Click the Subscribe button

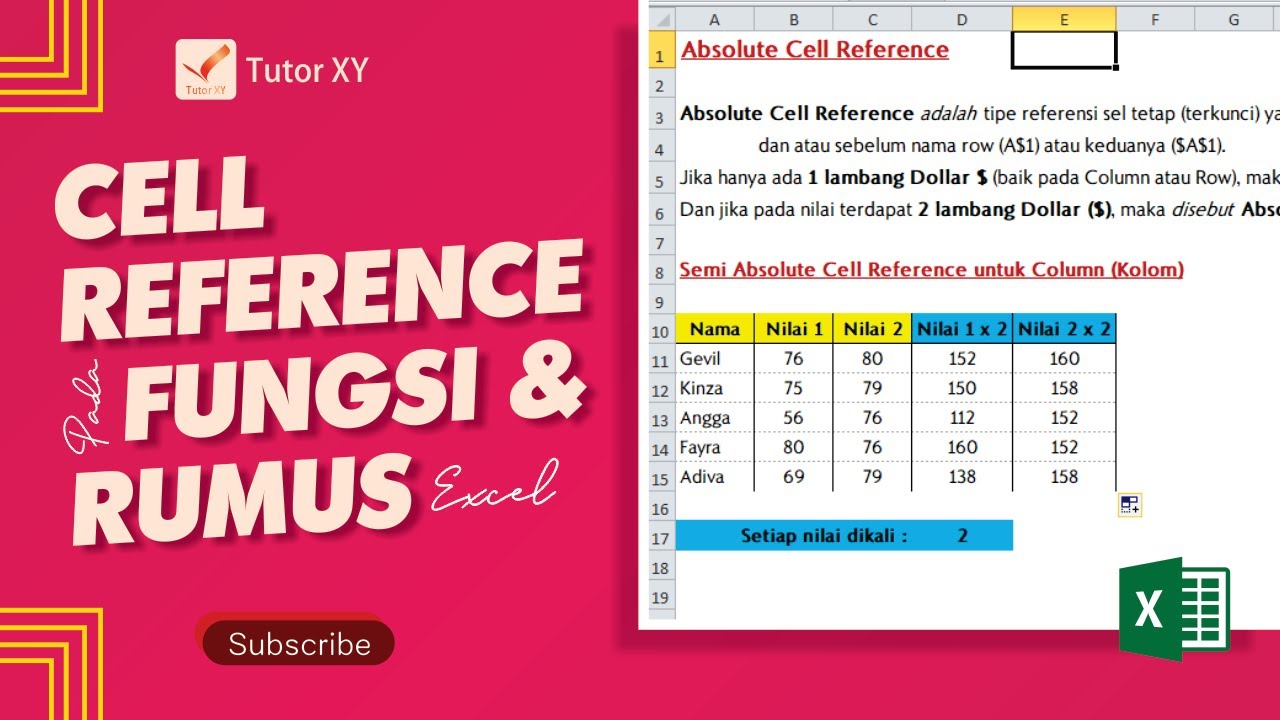point(299,643)
